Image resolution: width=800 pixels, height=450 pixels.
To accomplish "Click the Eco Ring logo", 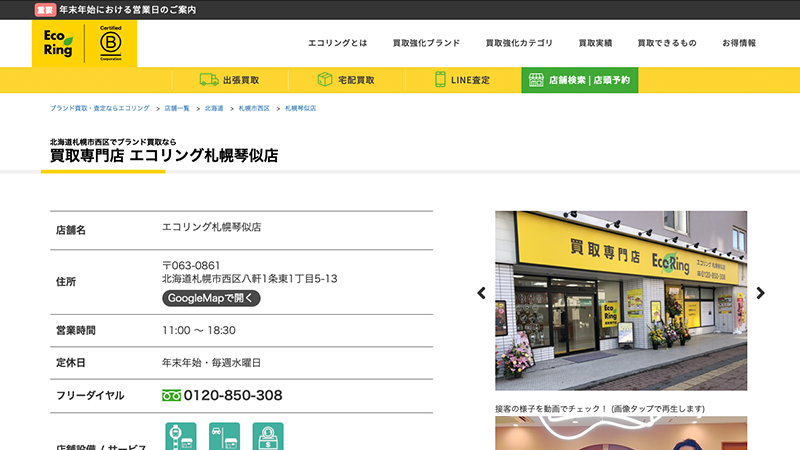I will [x=58, y=43].
